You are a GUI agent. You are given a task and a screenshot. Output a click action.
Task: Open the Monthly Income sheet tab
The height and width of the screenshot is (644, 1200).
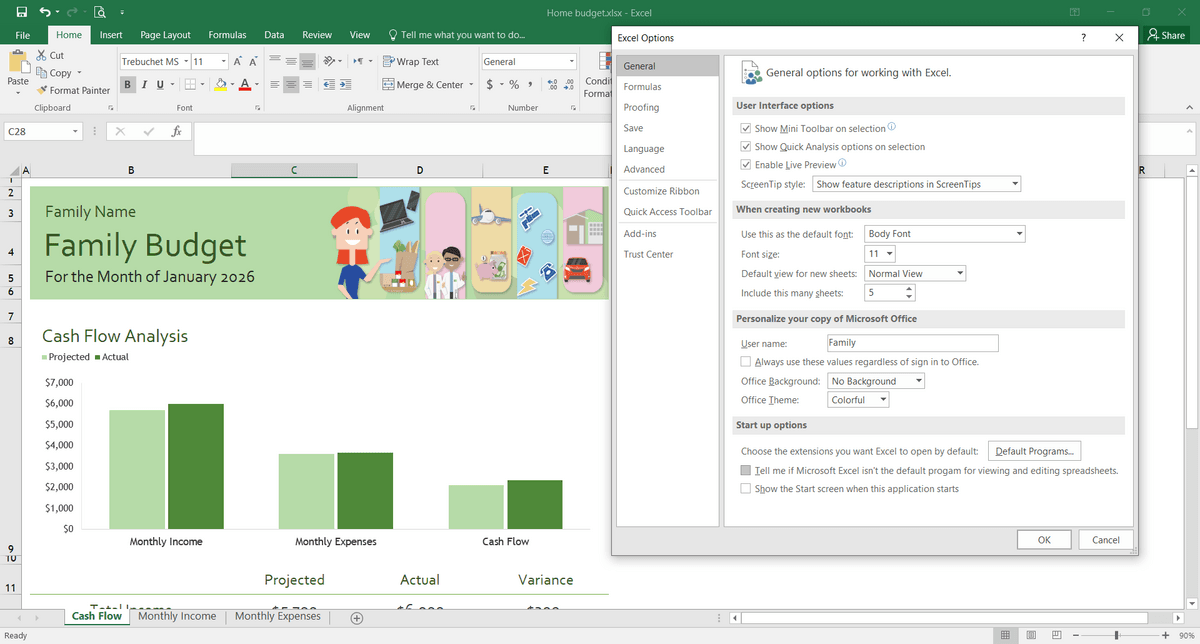click(x=177, y=616)
